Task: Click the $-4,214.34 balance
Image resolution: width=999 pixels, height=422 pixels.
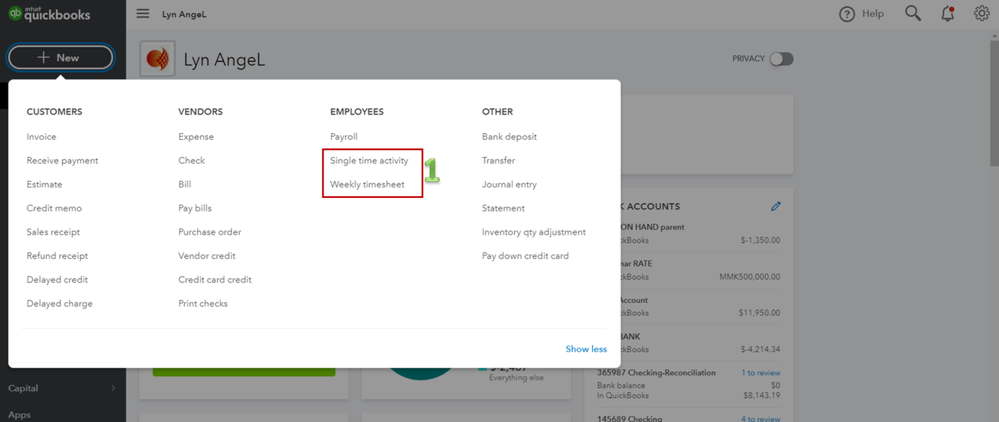Action: 761,349
